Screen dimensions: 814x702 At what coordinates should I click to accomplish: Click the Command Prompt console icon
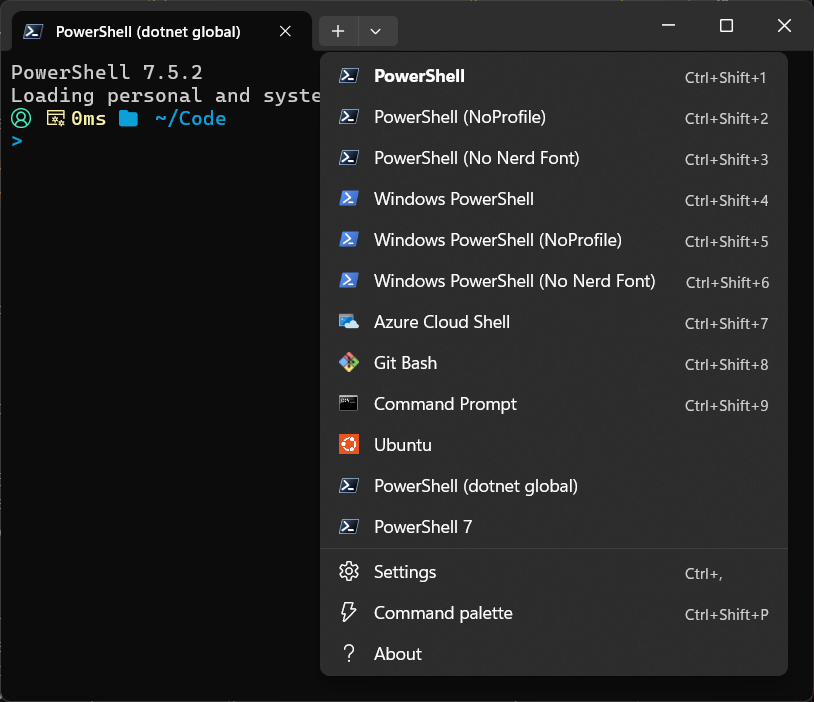(348, 403)
